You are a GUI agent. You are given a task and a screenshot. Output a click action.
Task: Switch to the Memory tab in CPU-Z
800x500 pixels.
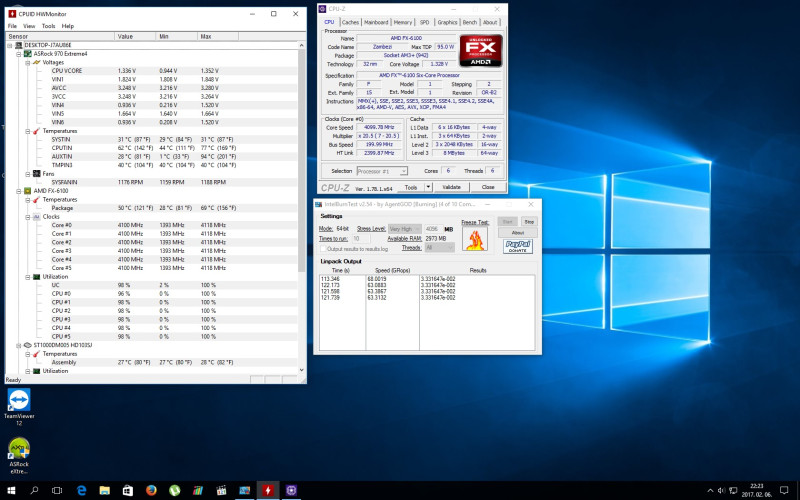tap(403, 22)
